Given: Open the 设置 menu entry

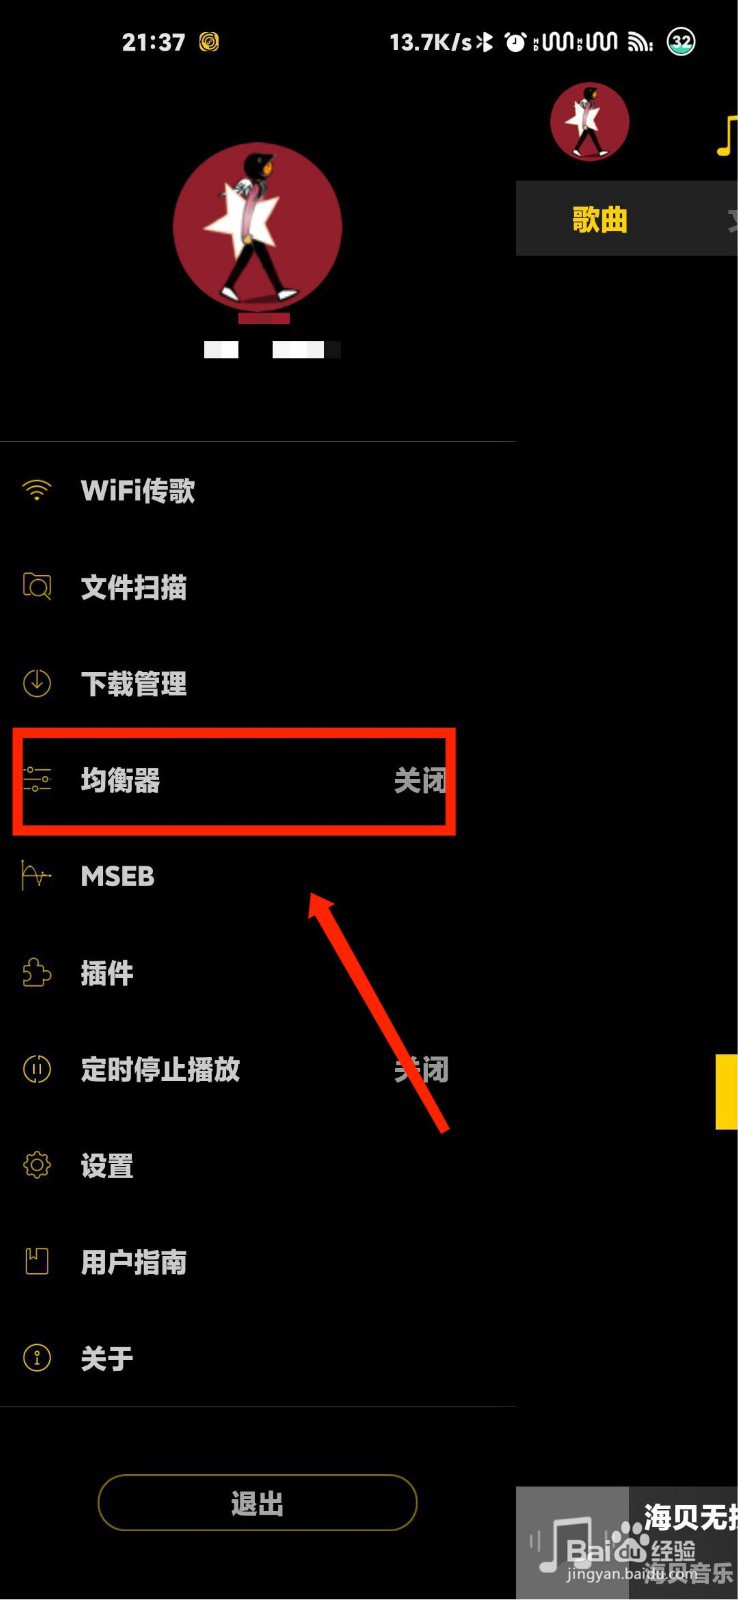Looking at the screenshot, I should tap(258, 1166).
